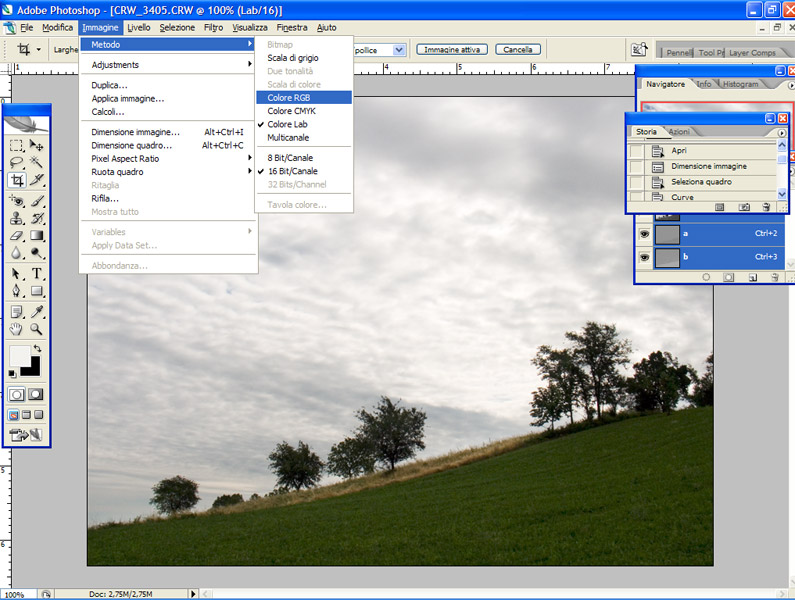This screenshot has height=600, width=795.
Task: Select the Magic Wand tool
Action: coord(37,162)
